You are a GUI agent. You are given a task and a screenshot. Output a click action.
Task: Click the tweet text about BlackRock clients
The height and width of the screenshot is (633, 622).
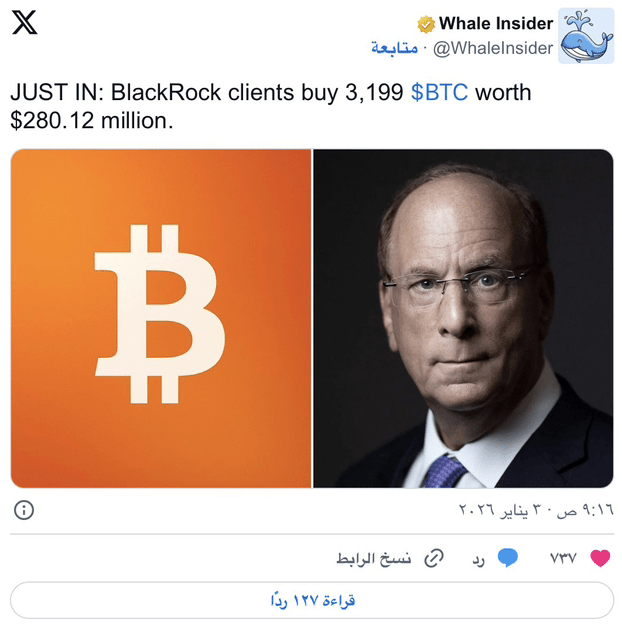pyautogui.click(x=270, y=106)
